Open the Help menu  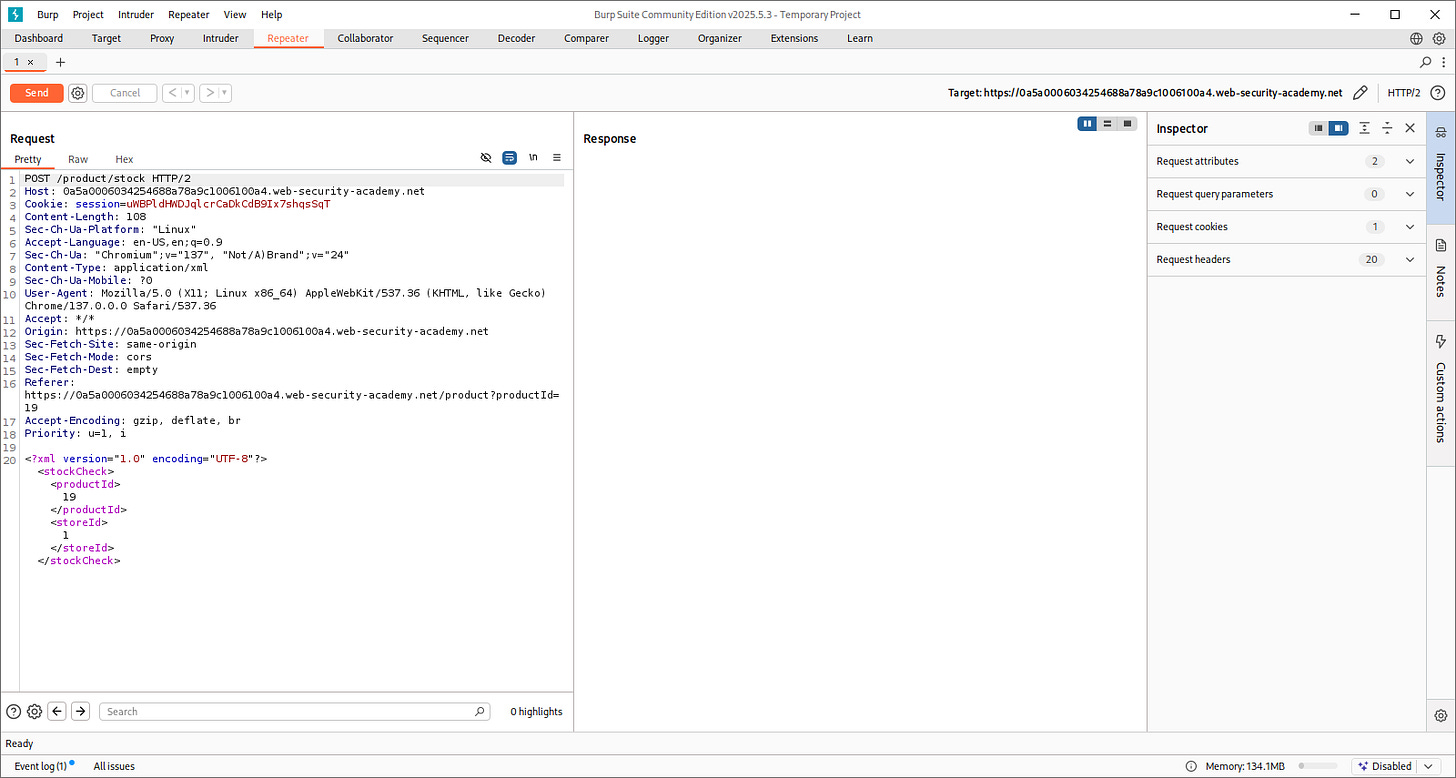point(271,14)
